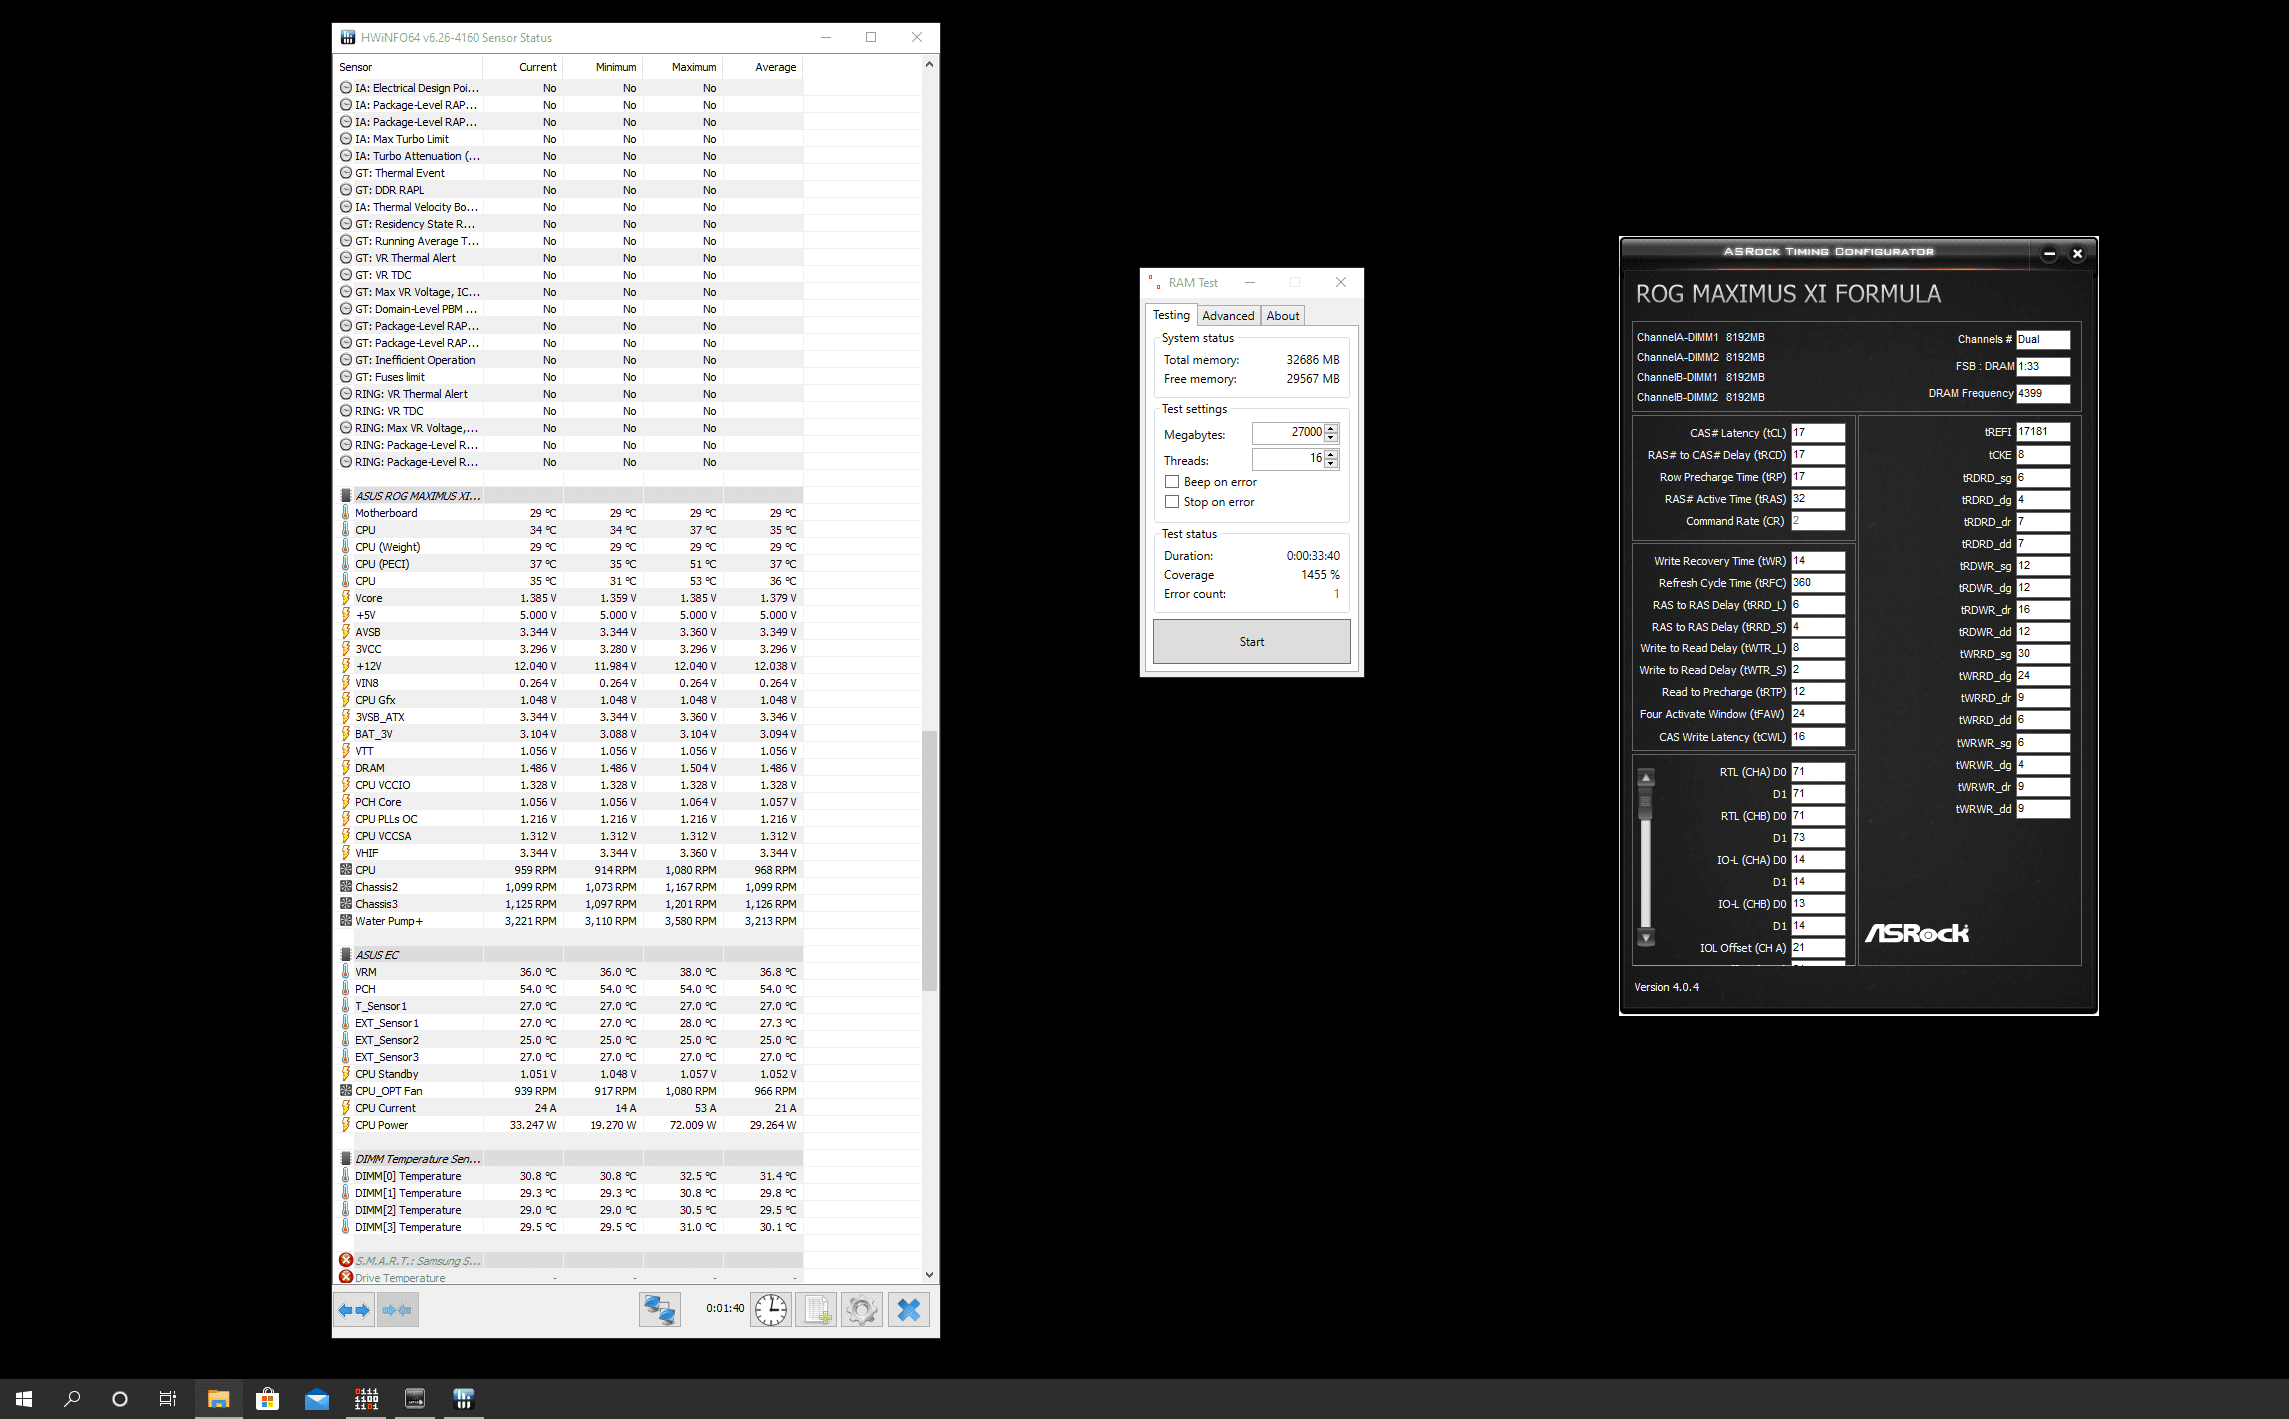Click the clock reset timer icon in HWiNFO
Image resolution: width=2289 pixels, height=1419 pixels.
tap(771, 1310)
